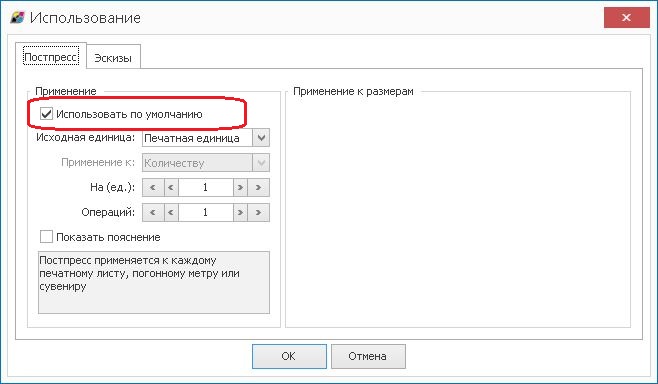Switch to the Эскизы tab
This screenshot has width=658, height=384.
coord(113,58)
